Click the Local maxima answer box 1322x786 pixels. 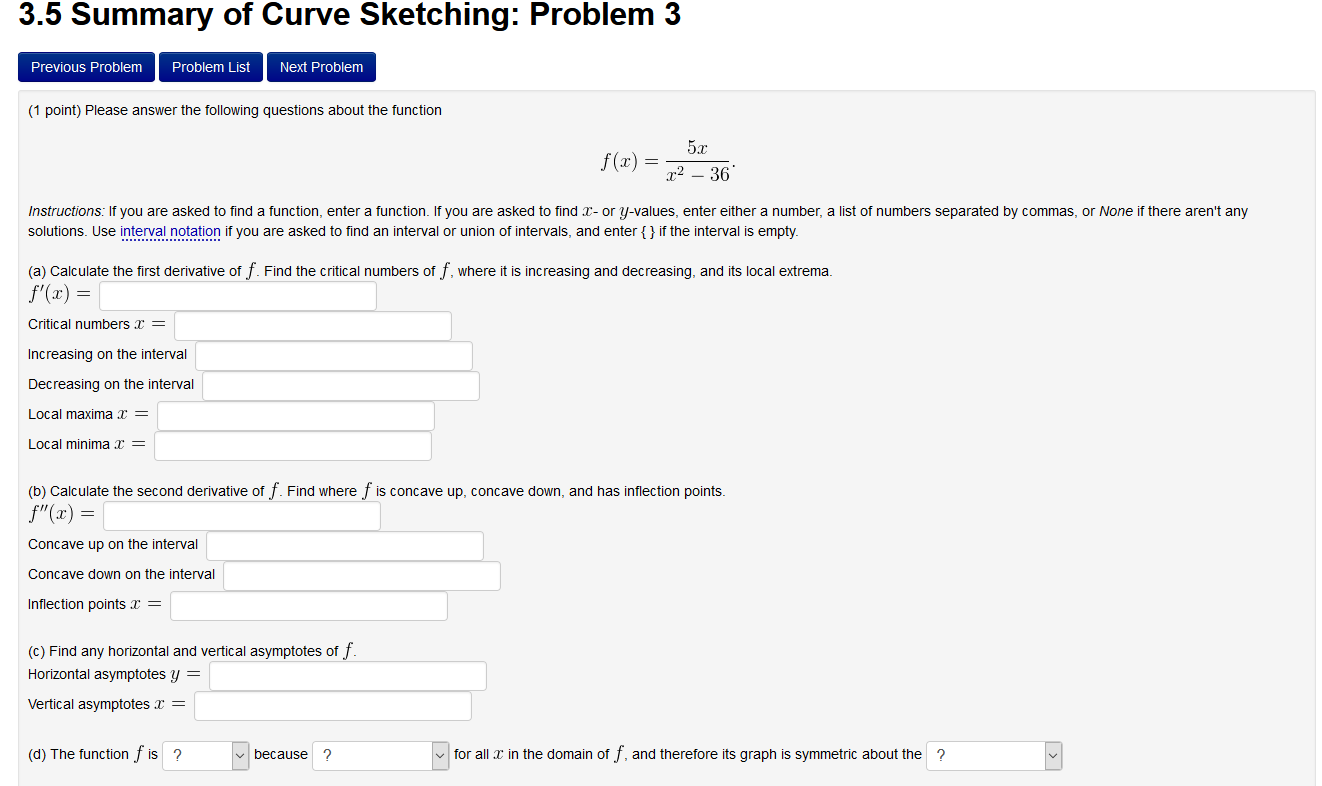point(295,415)
